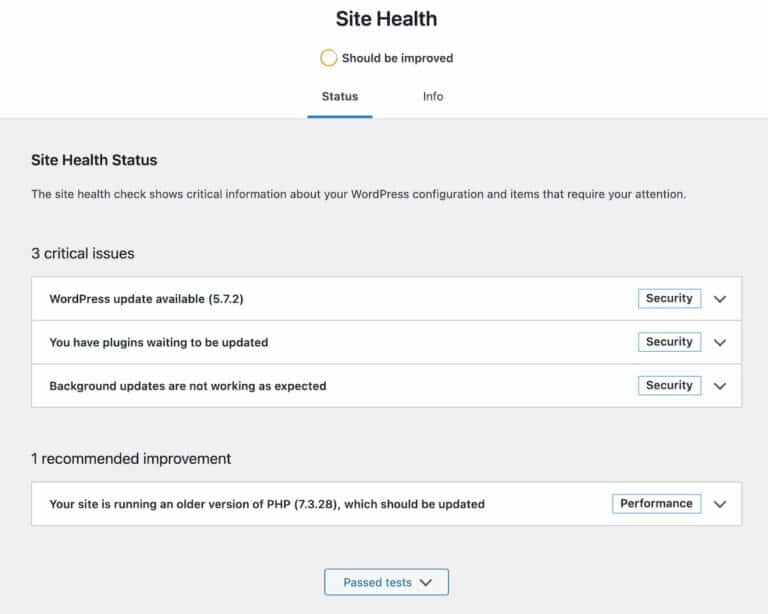Viewport: 768px width, 614px height.
Task: Expand the WordPress update available row chevron
Action: (720, 299)
